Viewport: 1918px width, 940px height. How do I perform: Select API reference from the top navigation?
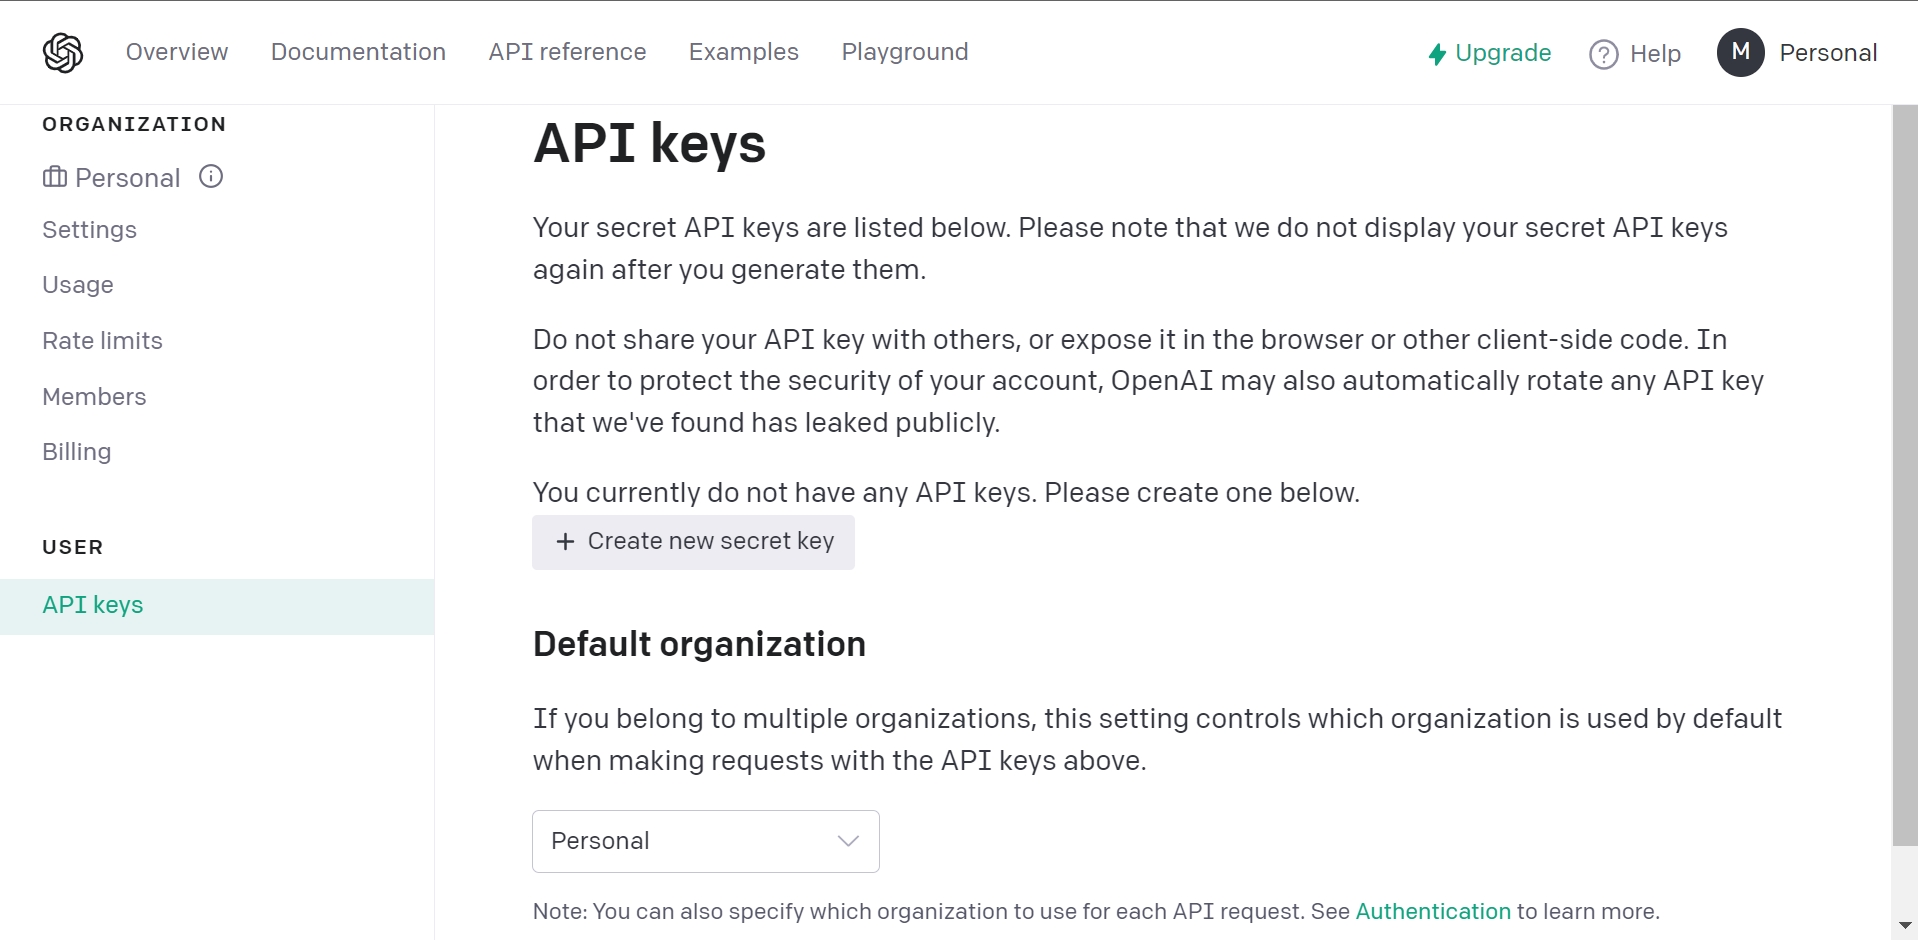(x=566, y=52)
